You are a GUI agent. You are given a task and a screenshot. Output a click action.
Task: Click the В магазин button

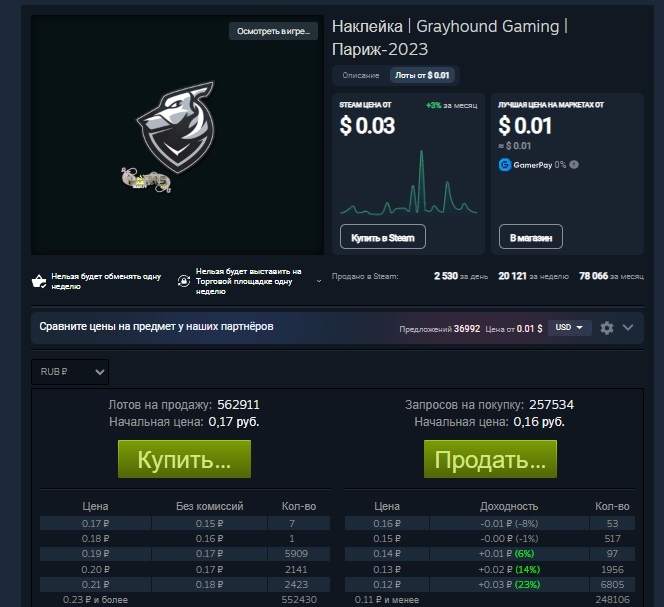coord(531,237)
